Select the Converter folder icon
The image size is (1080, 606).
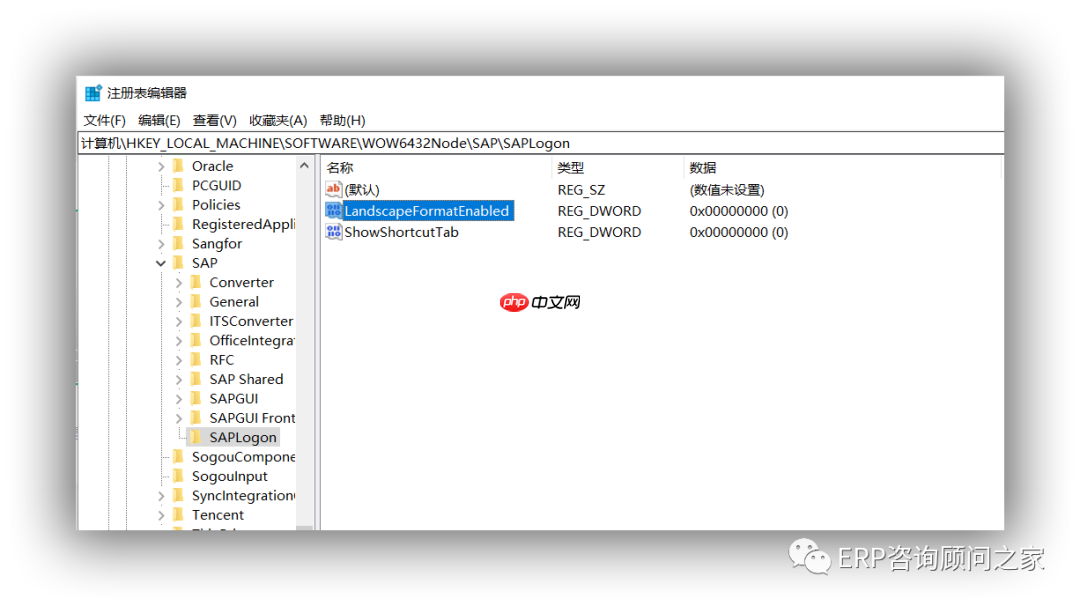pos(196,282)
